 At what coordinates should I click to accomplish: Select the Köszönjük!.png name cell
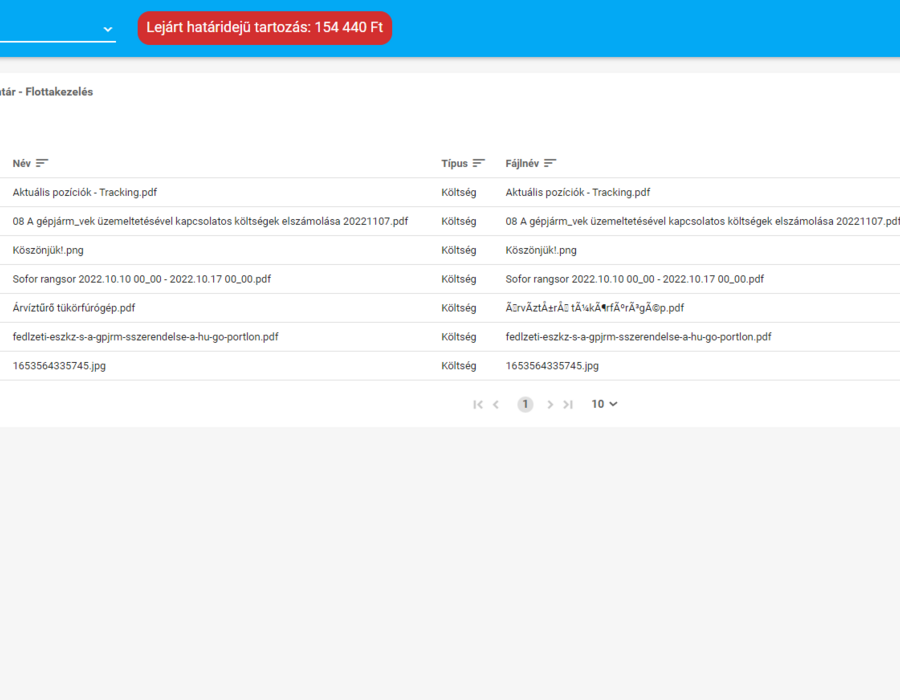(x=48, y=250)
